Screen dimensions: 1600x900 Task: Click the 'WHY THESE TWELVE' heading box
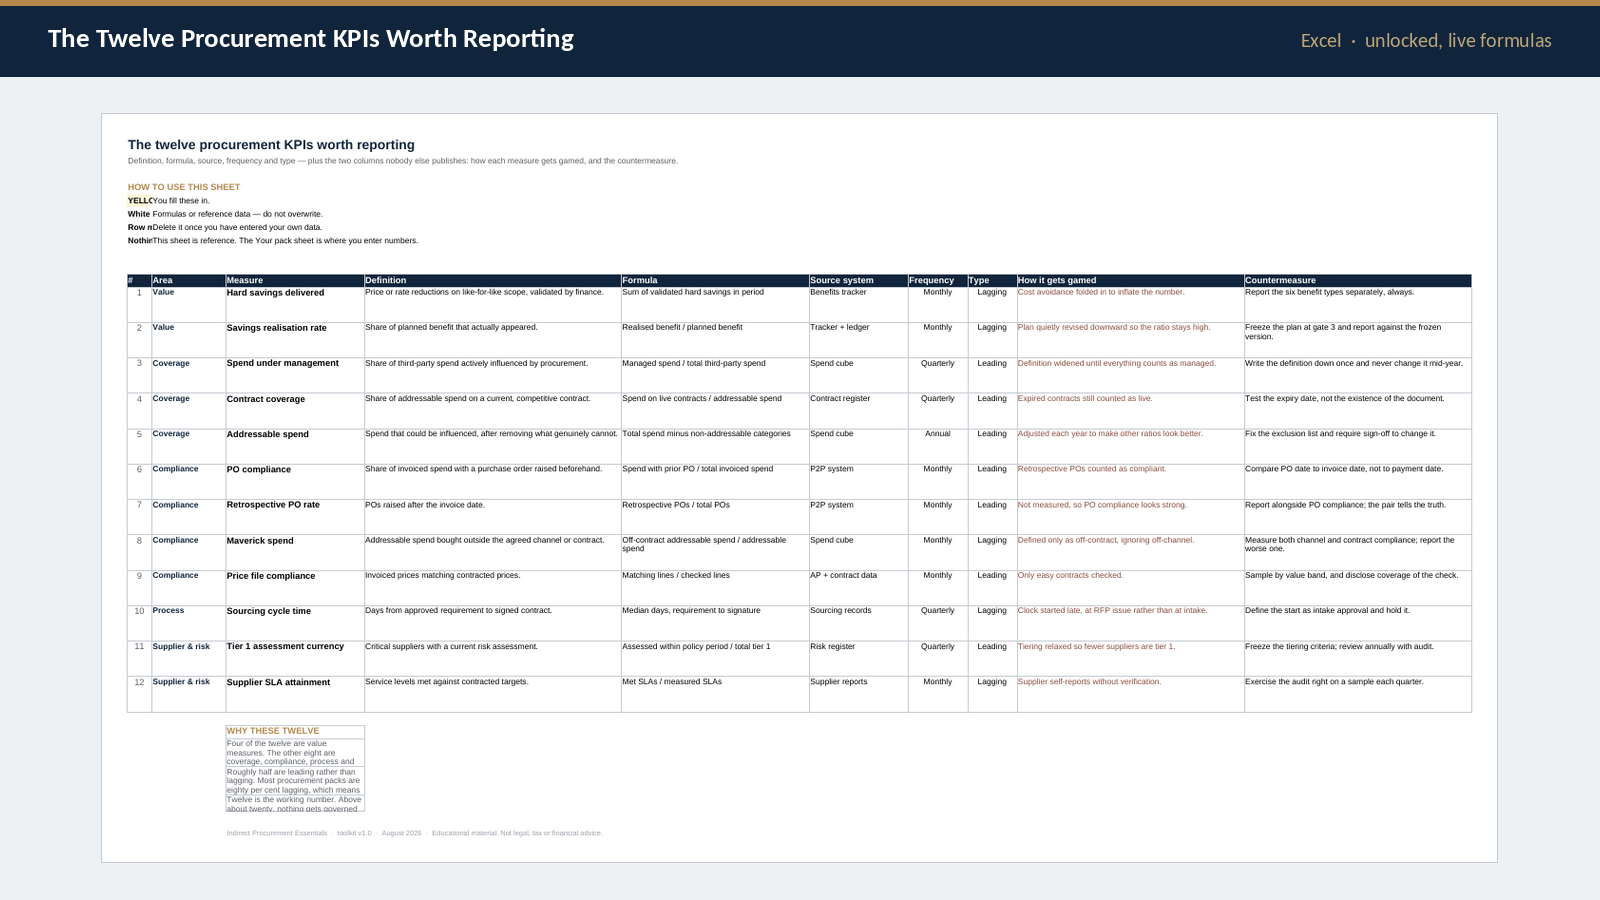[295, 731]
